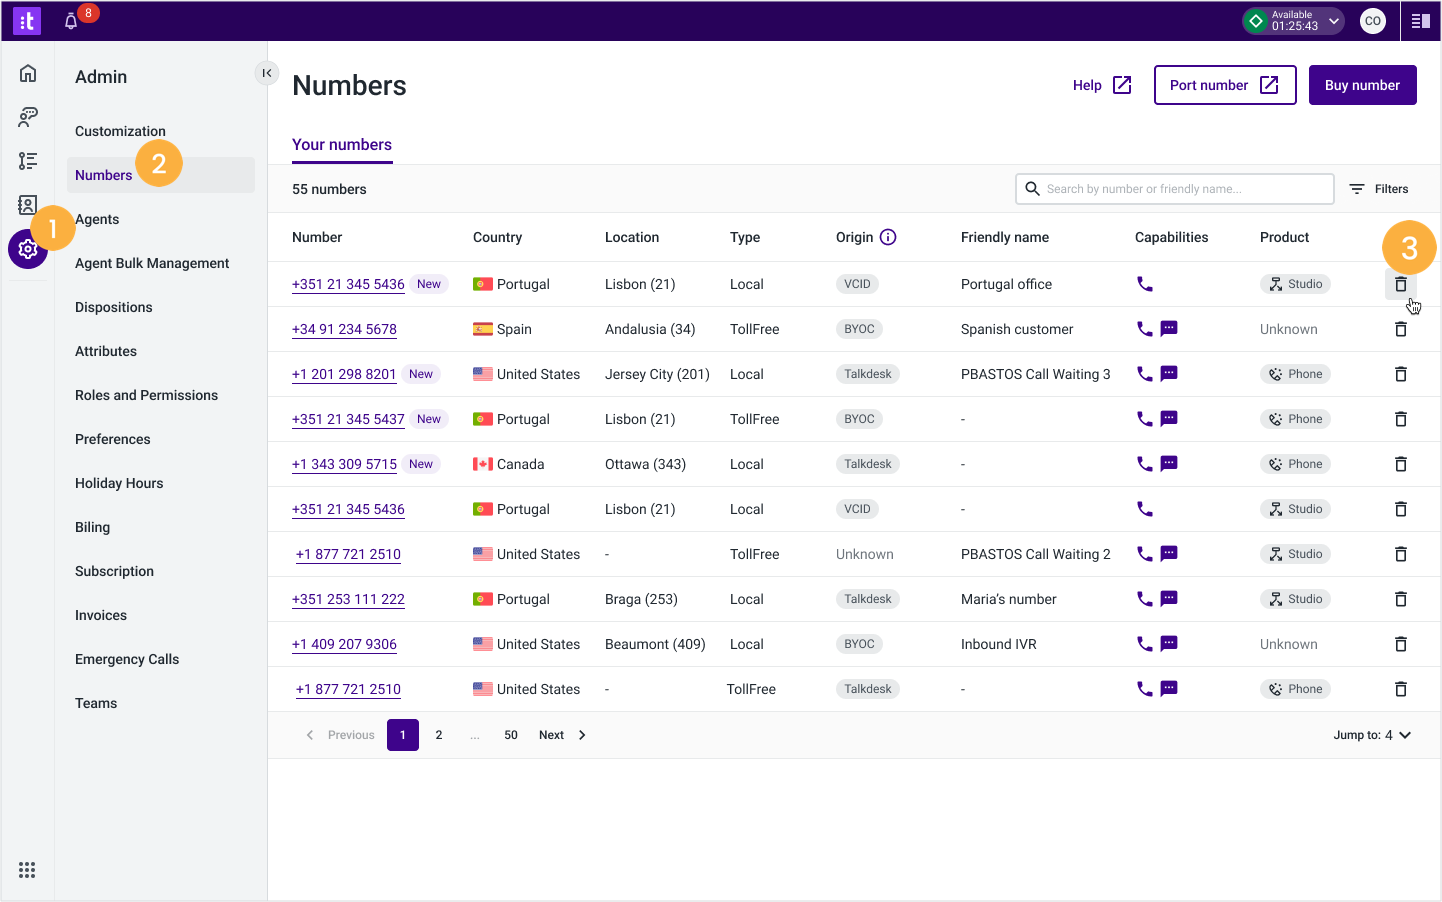
Task: Click the Buy number button
Action: click(x=1362, y=85)
